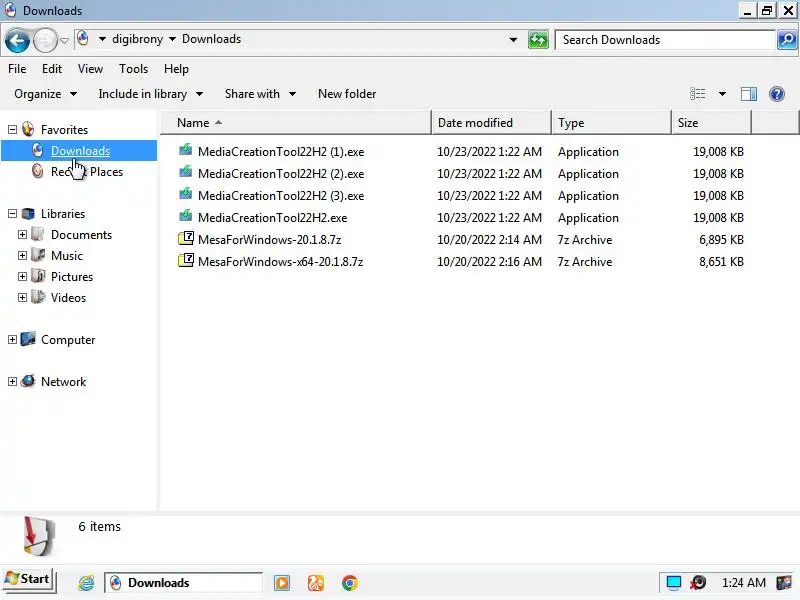
Task: Click the green Refresh button
Action: [538, 40]
